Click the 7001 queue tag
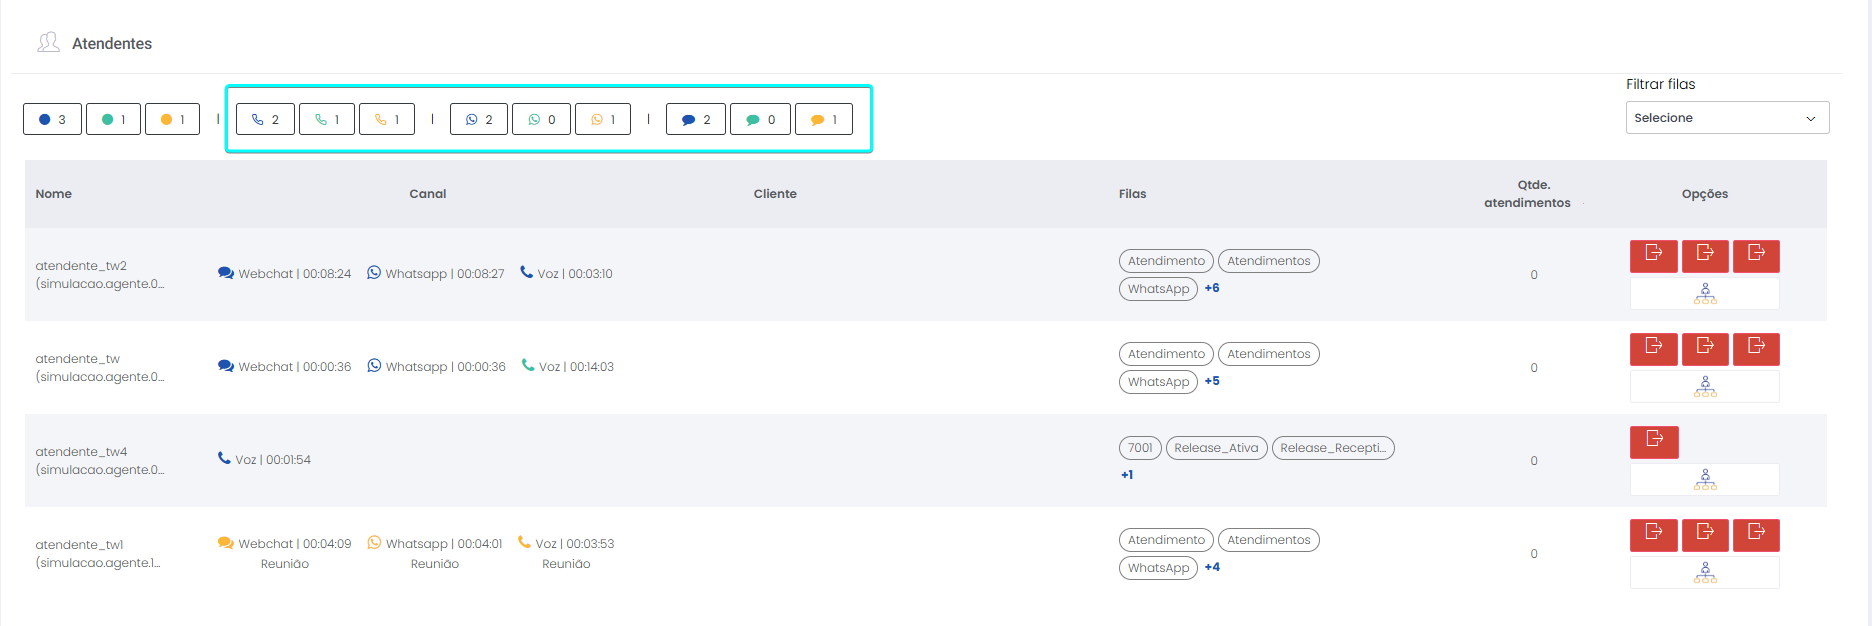1872x626 pixels. [1140, 448]
